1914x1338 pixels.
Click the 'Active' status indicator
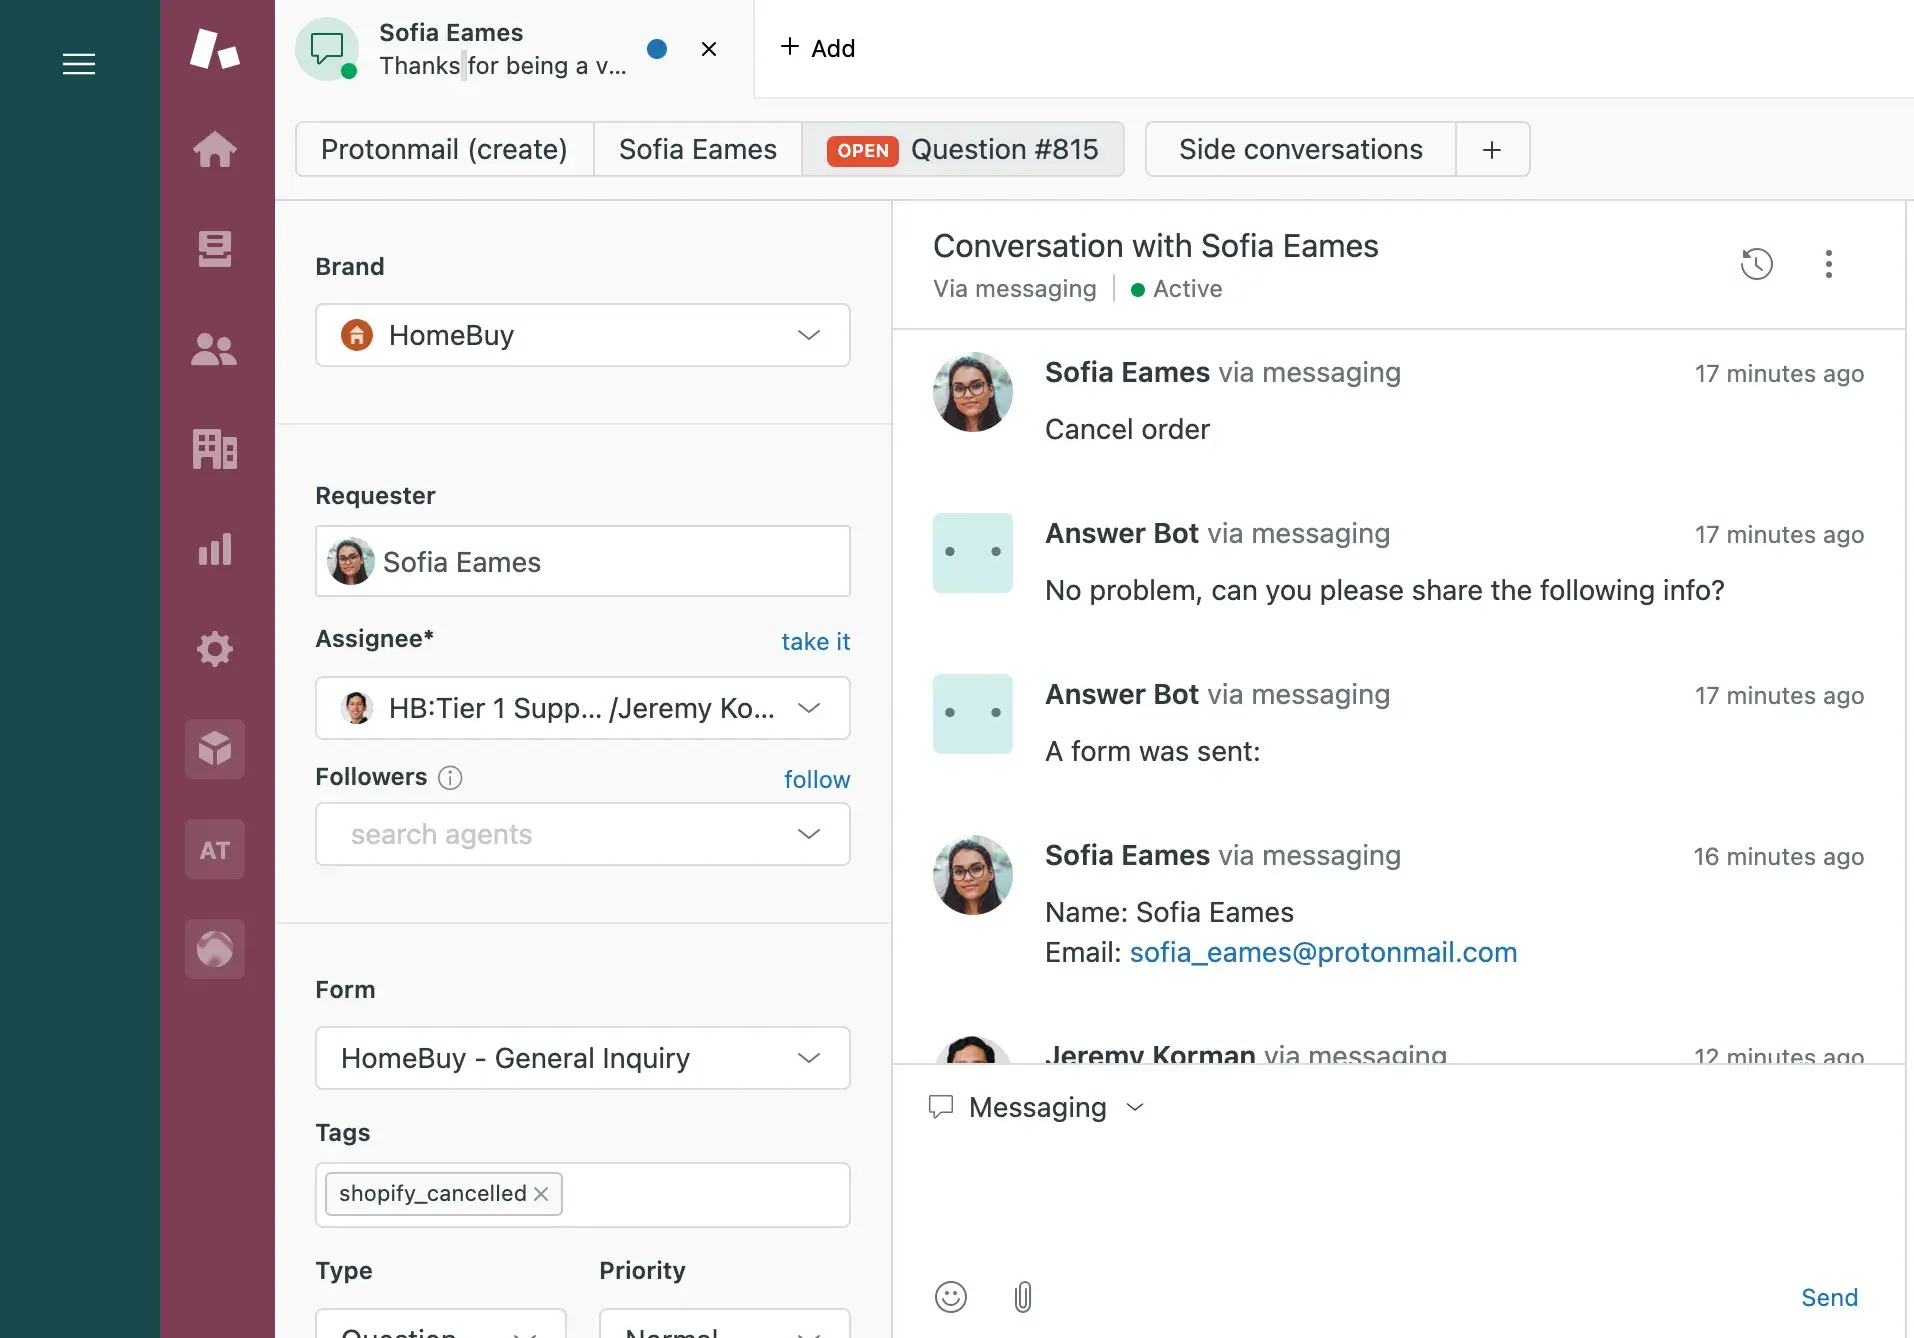point(1177,289)
